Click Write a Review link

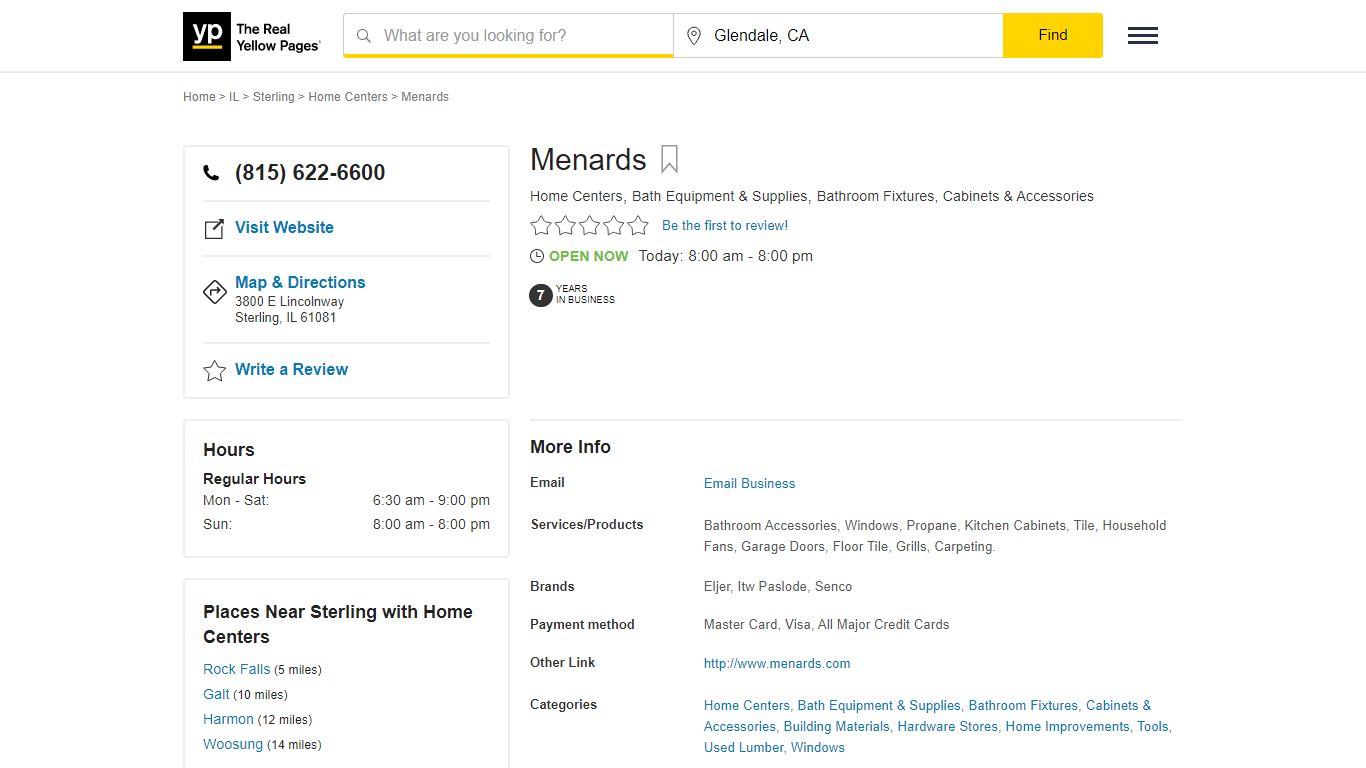(291, 369)
